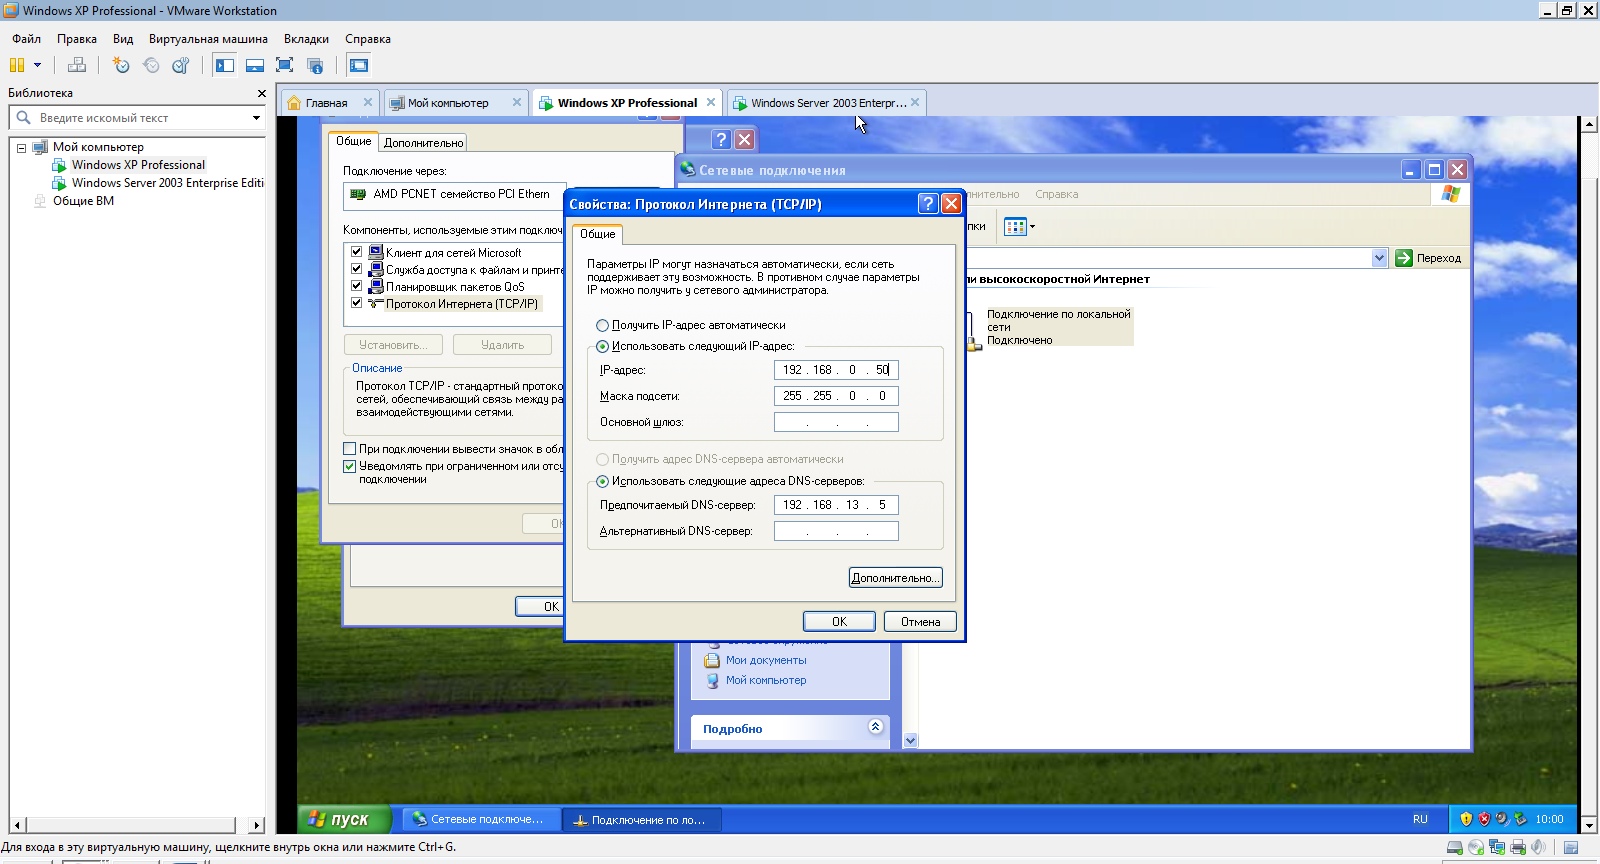Close the 'Главная' tab
This screenshot has height=864, width=1600.
(368, 102)
